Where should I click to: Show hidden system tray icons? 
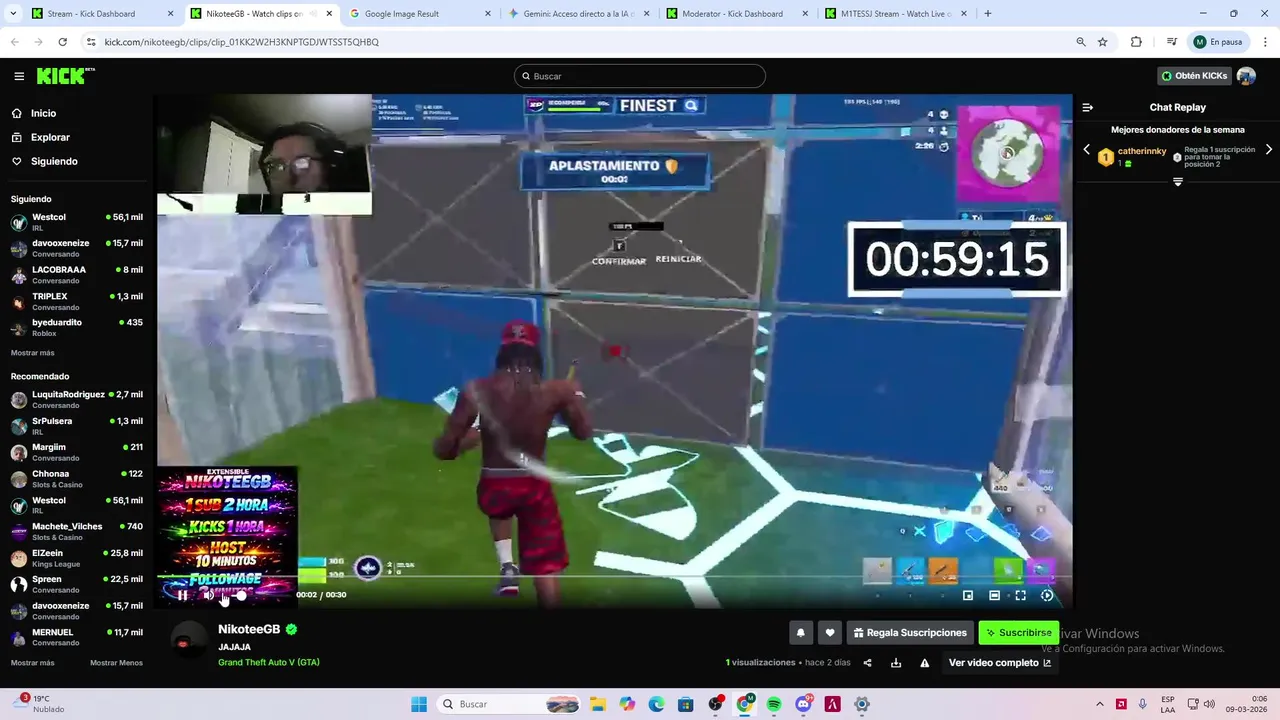tap(1100, 704)
